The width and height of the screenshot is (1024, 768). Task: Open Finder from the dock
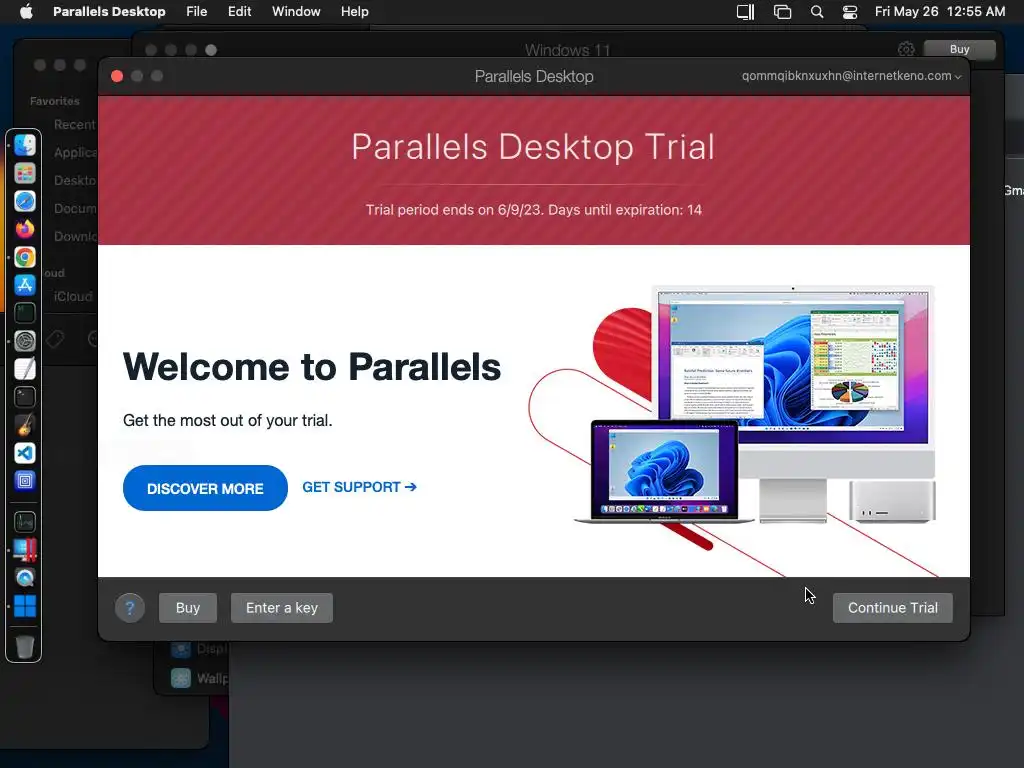click(25, 145)
